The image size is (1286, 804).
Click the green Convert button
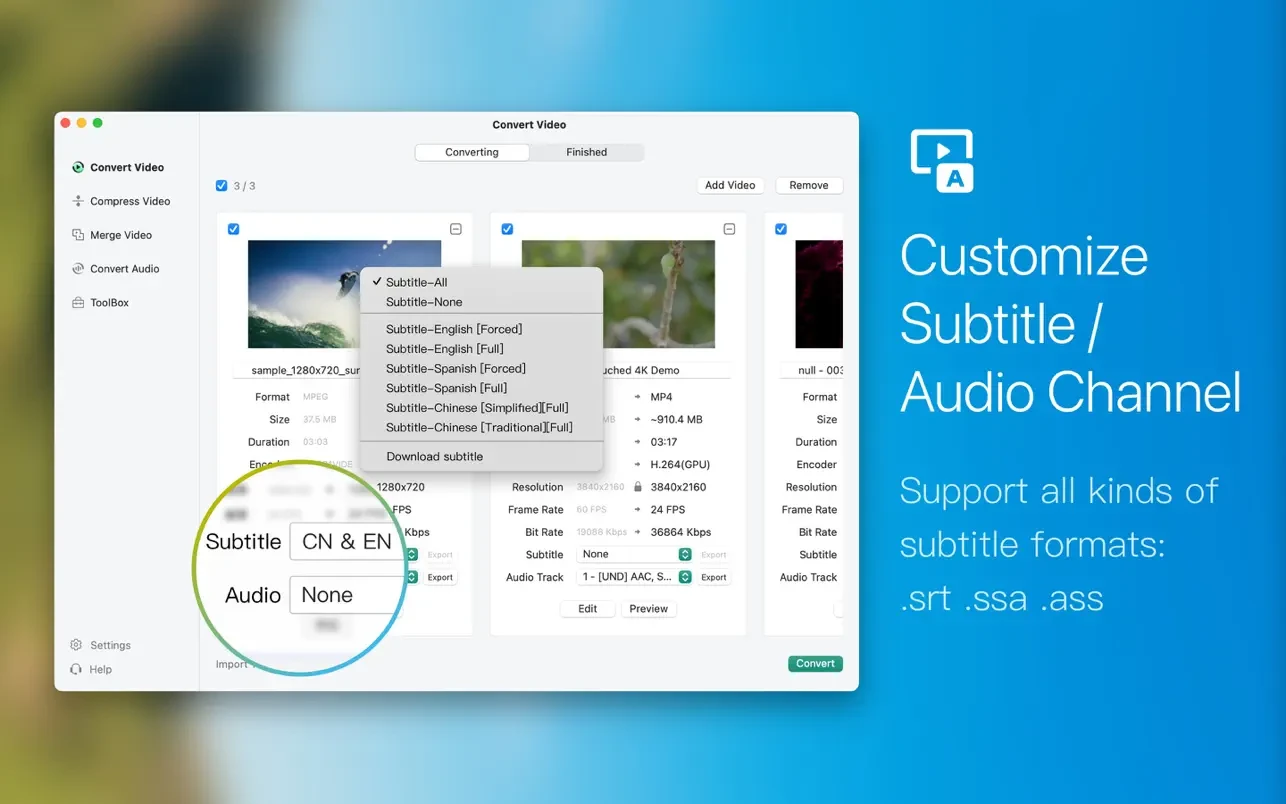coord(815,663)
